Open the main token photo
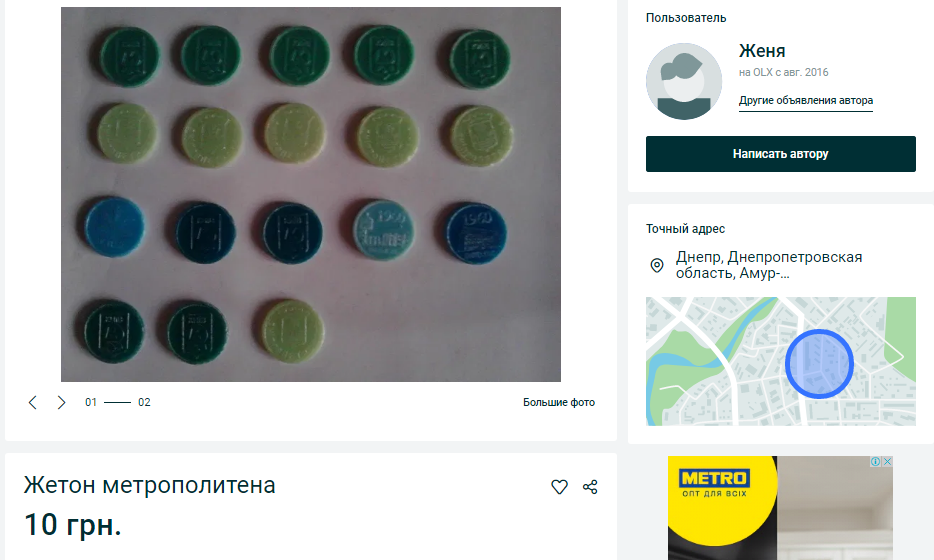Image resolution: width=934 pixels, height=560 pixels. [x=311, y=194]
